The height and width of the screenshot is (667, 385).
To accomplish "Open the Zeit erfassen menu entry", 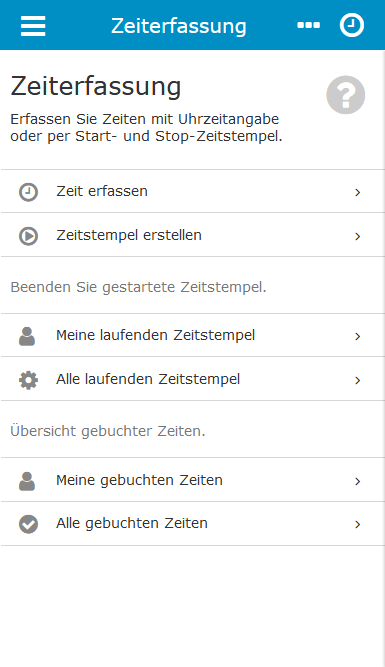I will [192, 191].
